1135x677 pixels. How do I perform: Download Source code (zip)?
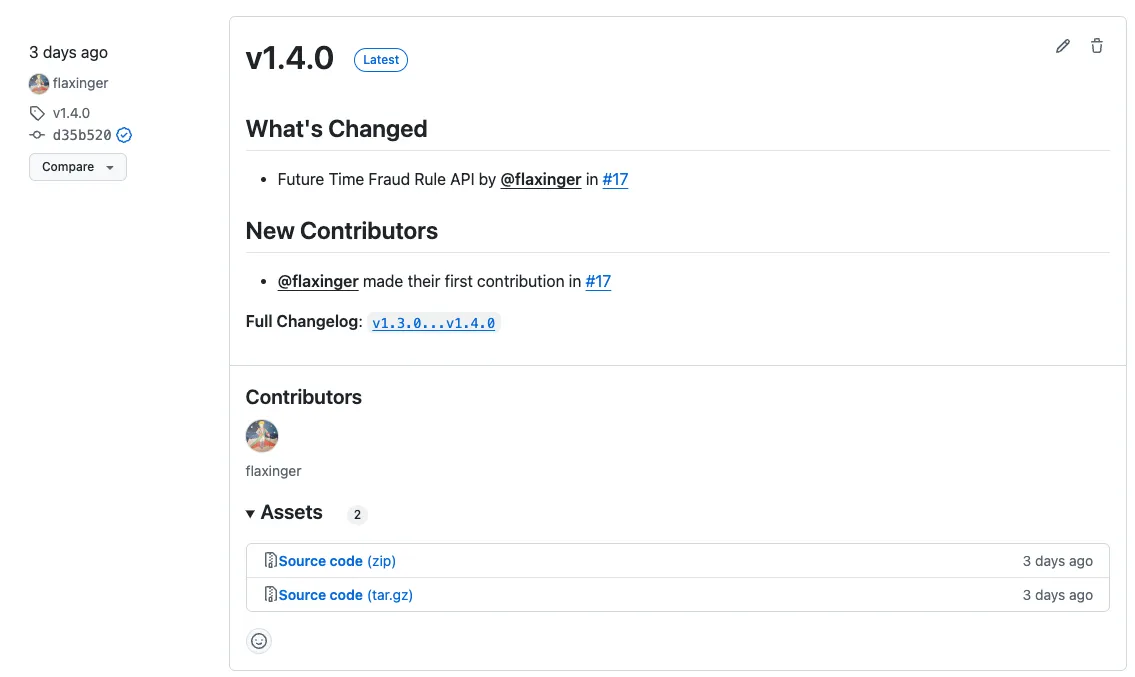pos(337,561)
